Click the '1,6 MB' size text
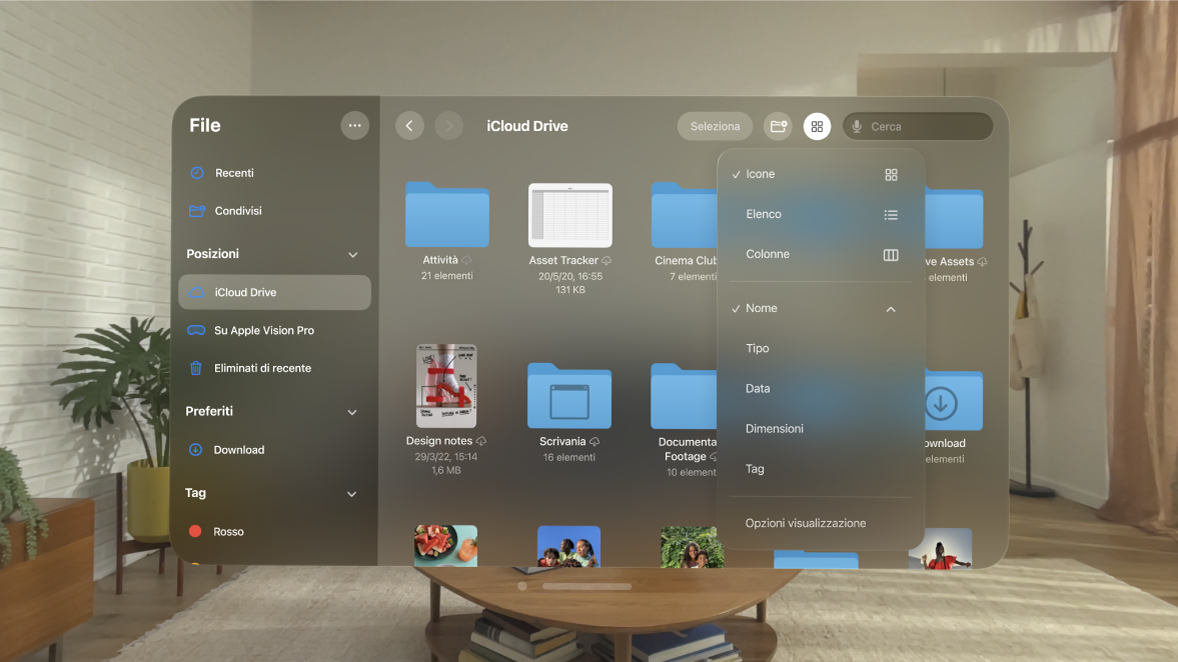The height and width of the screenshot is (662, 1178). 446,470
